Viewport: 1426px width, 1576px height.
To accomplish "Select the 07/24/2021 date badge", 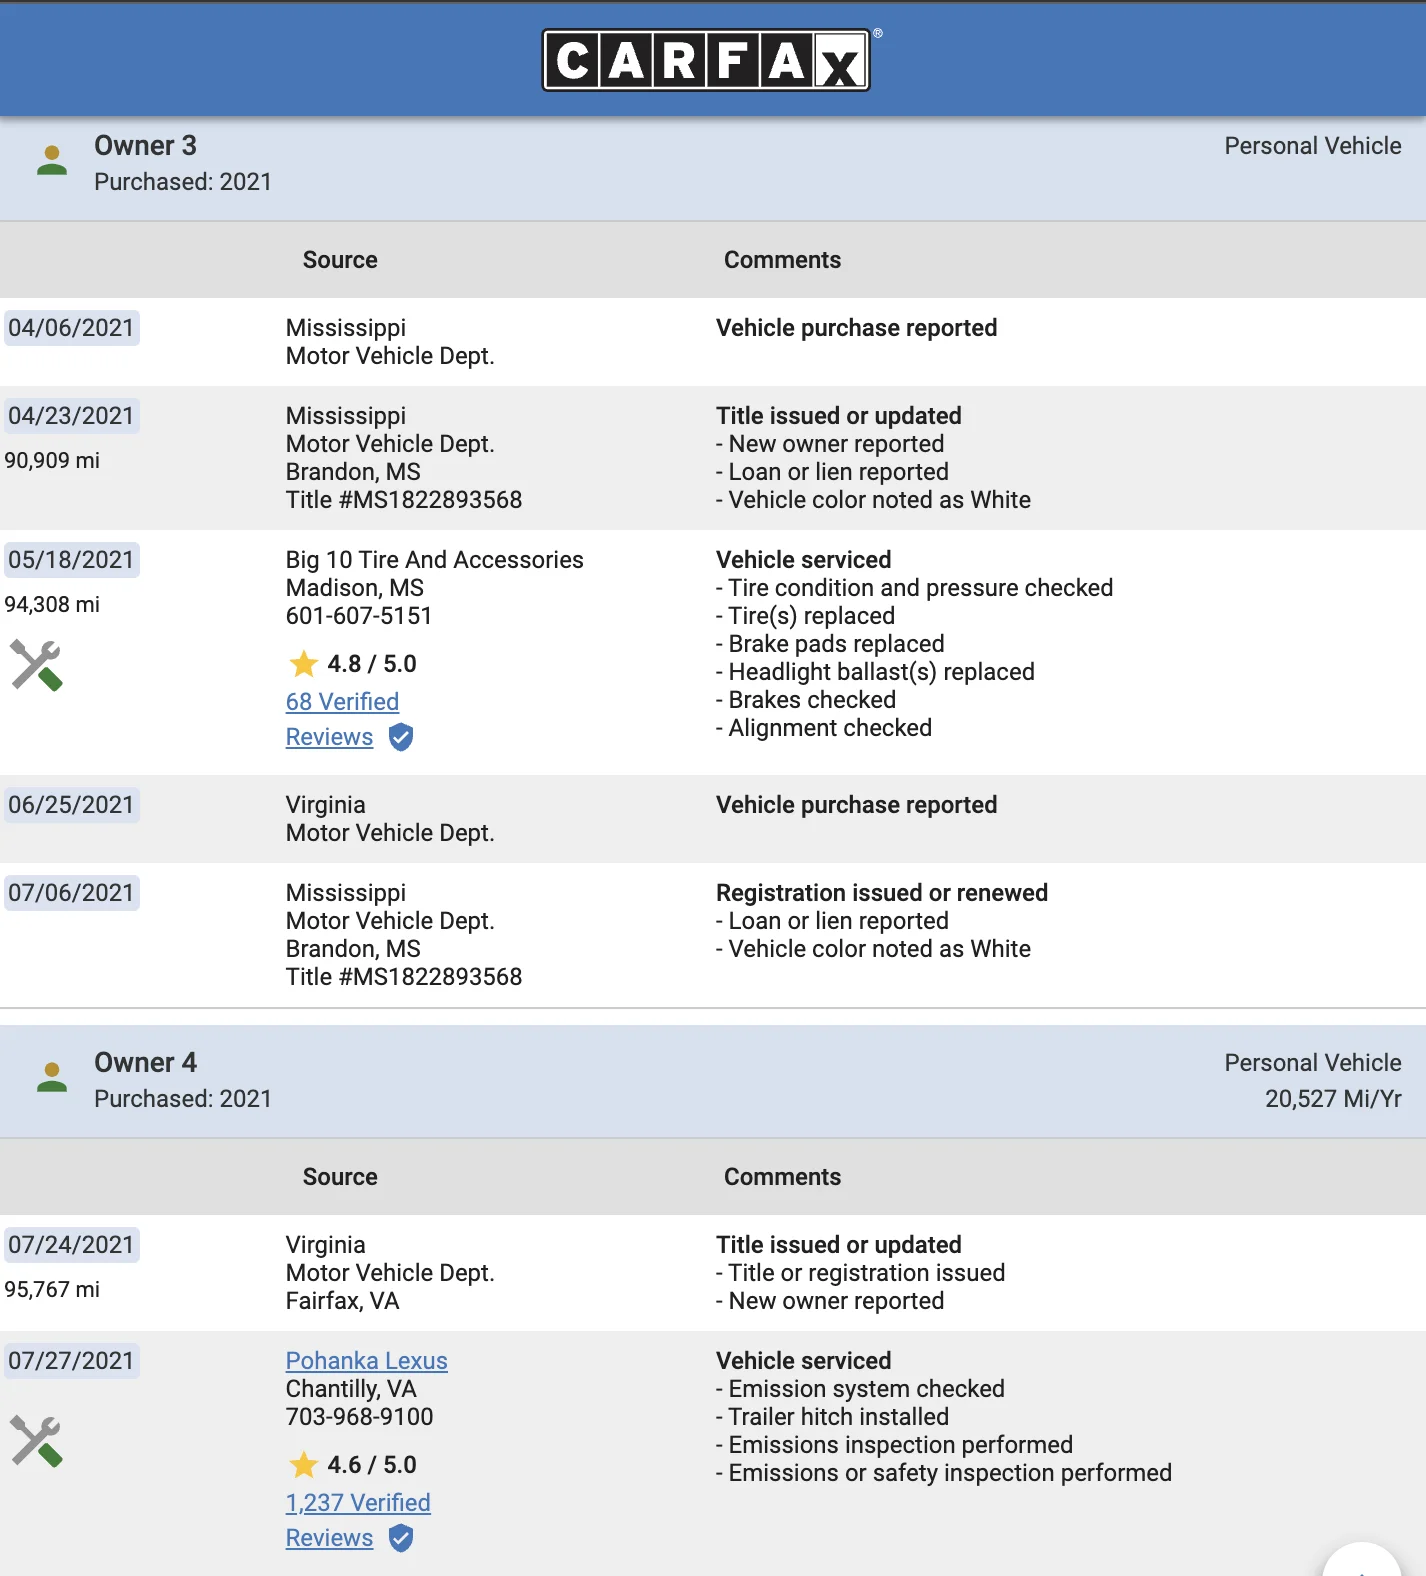I will click(71, 1245).
